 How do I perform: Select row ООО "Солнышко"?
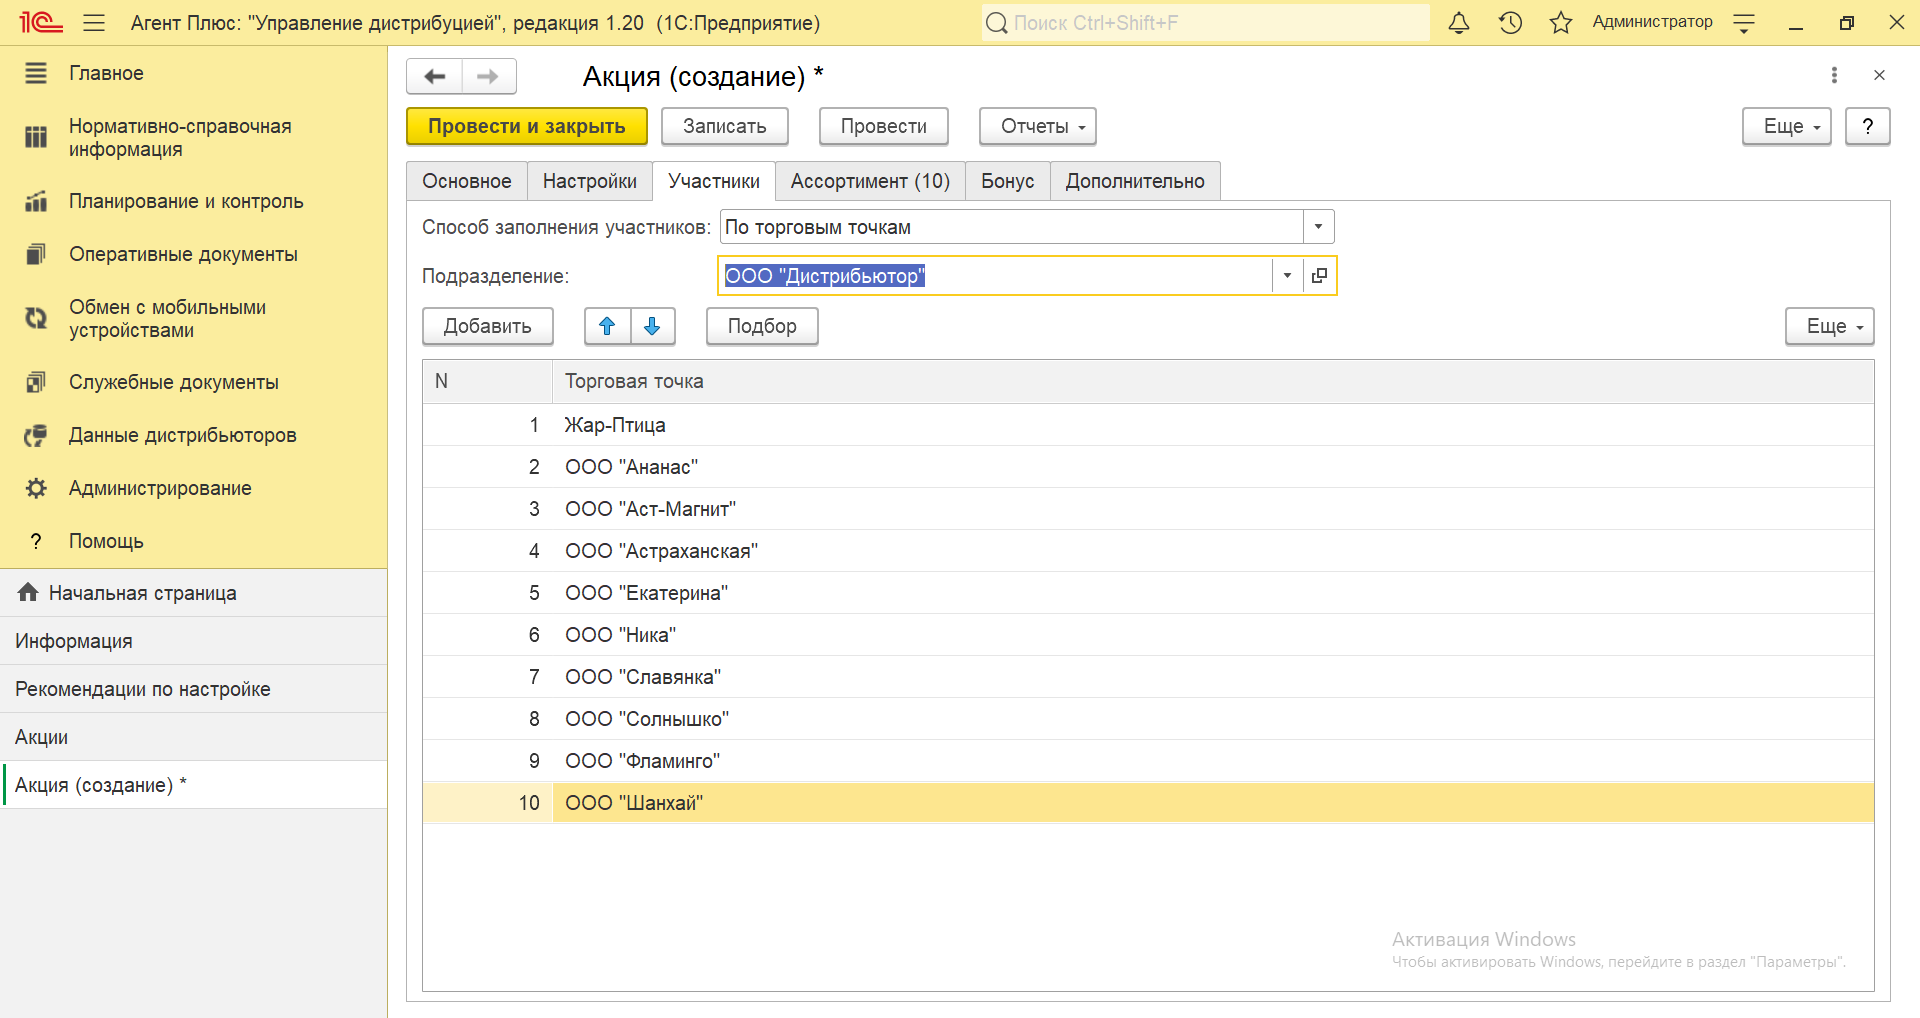click(x=1148, y=719)
